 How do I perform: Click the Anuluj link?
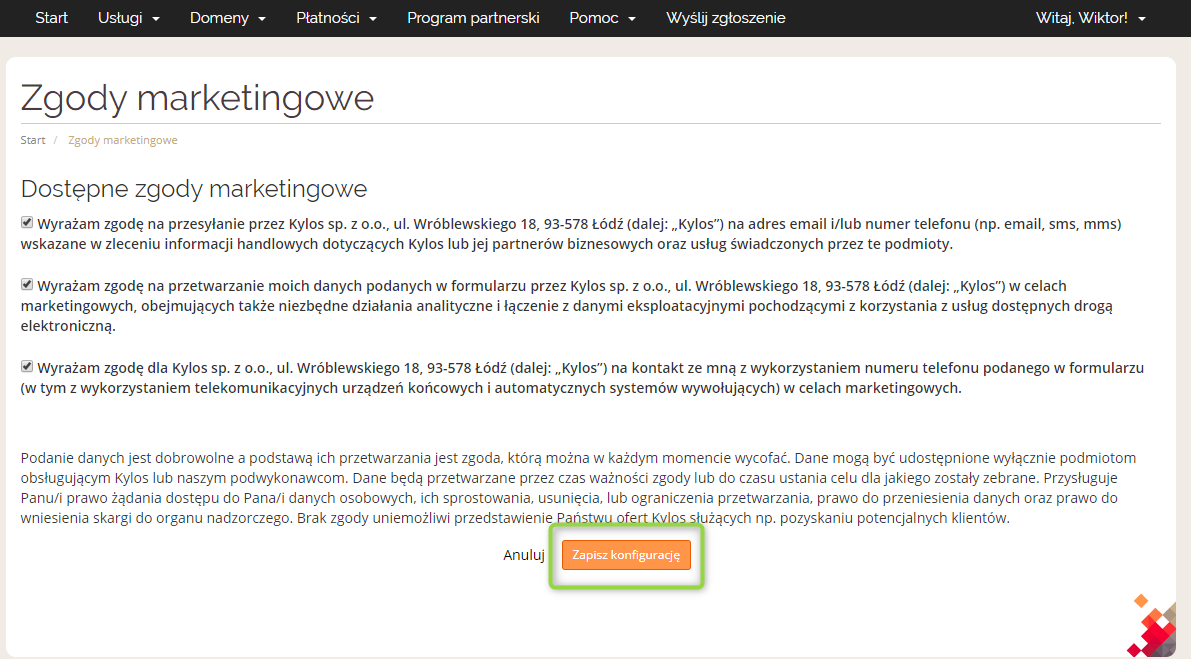click(523, 555)
